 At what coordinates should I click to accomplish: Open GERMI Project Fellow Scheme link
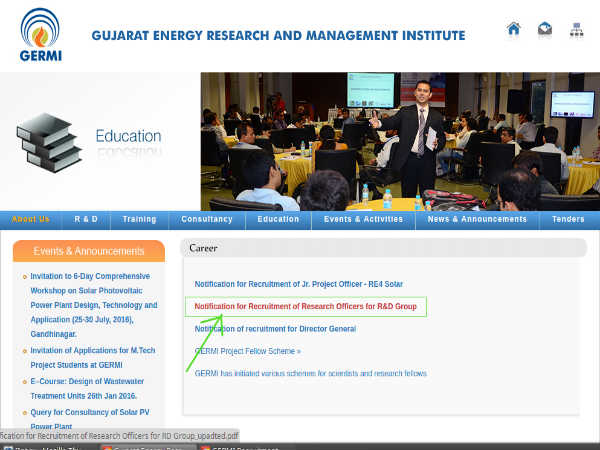click(x=248, y=351)
